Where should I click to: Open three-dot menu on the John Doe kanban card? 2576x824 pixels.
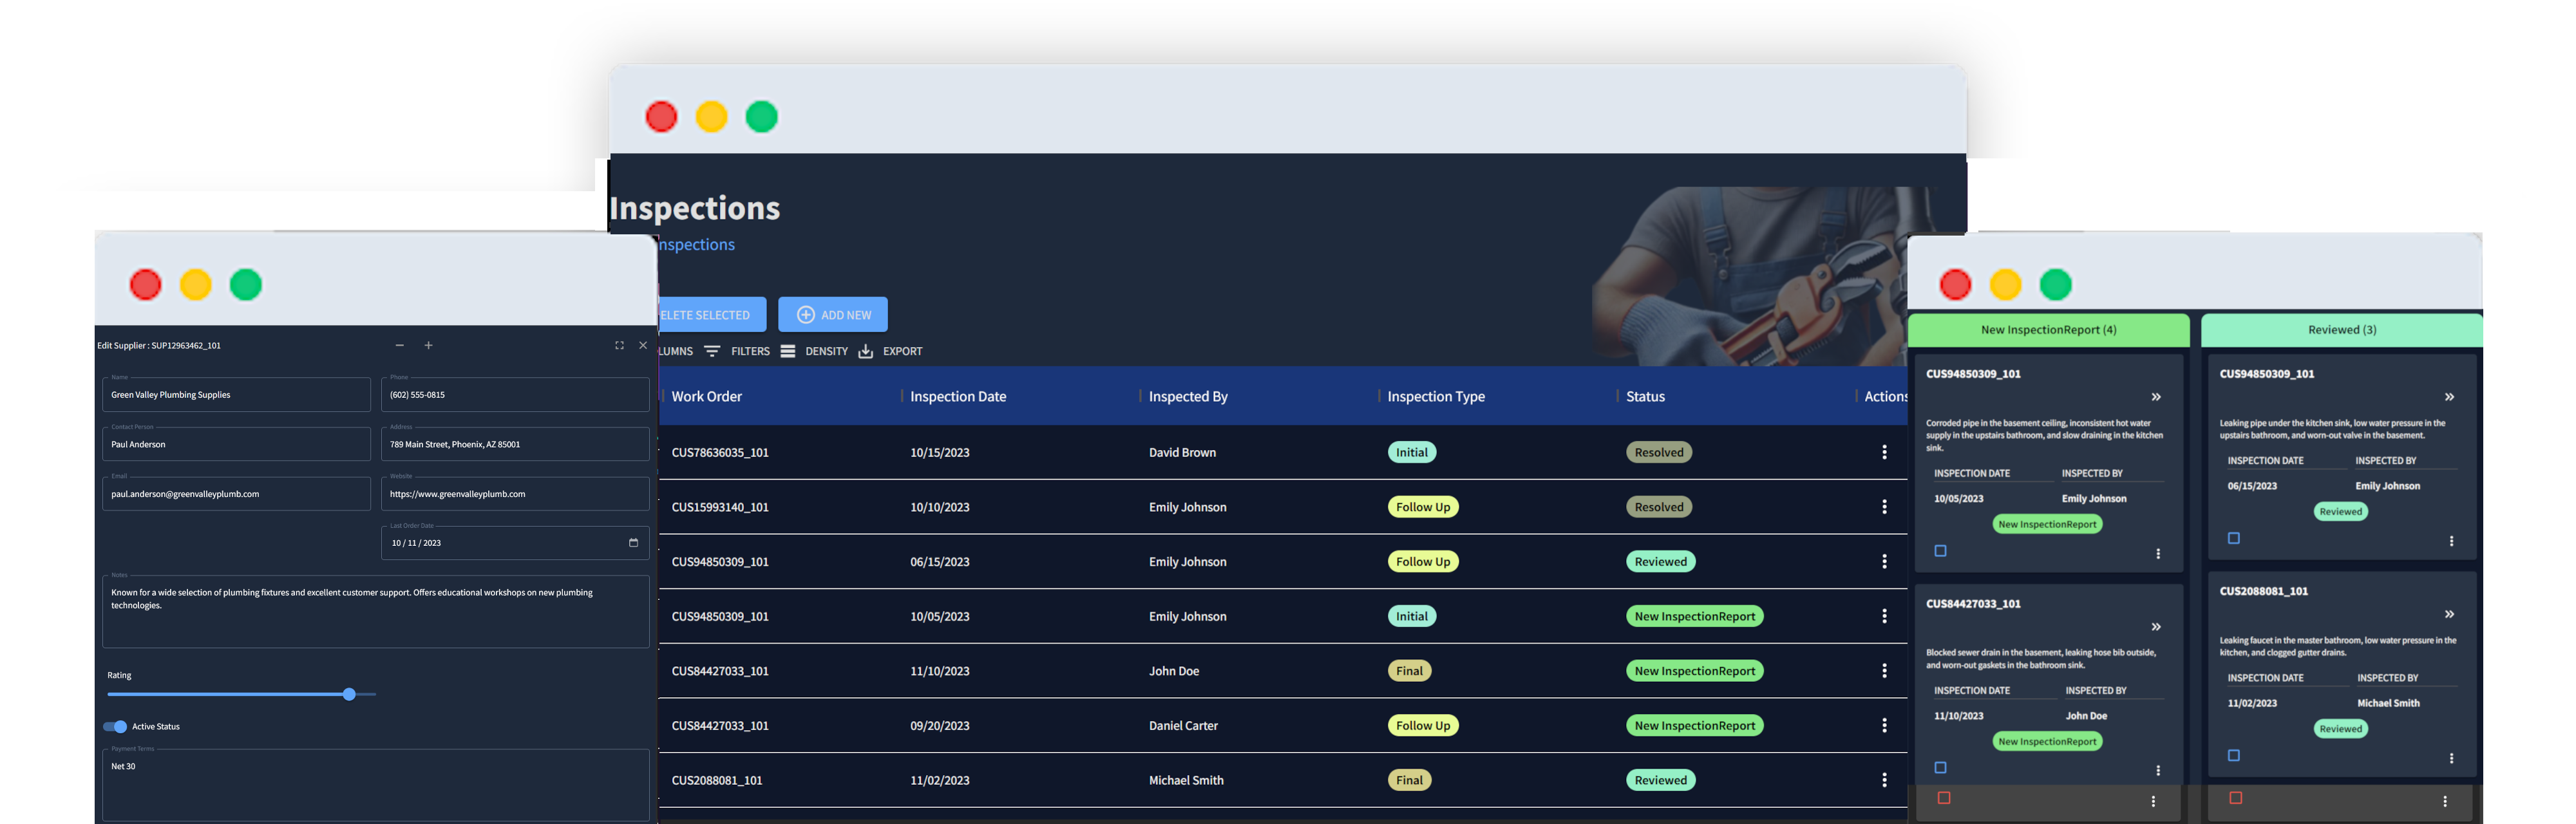pyautogui.click(x=2158, y=771)
